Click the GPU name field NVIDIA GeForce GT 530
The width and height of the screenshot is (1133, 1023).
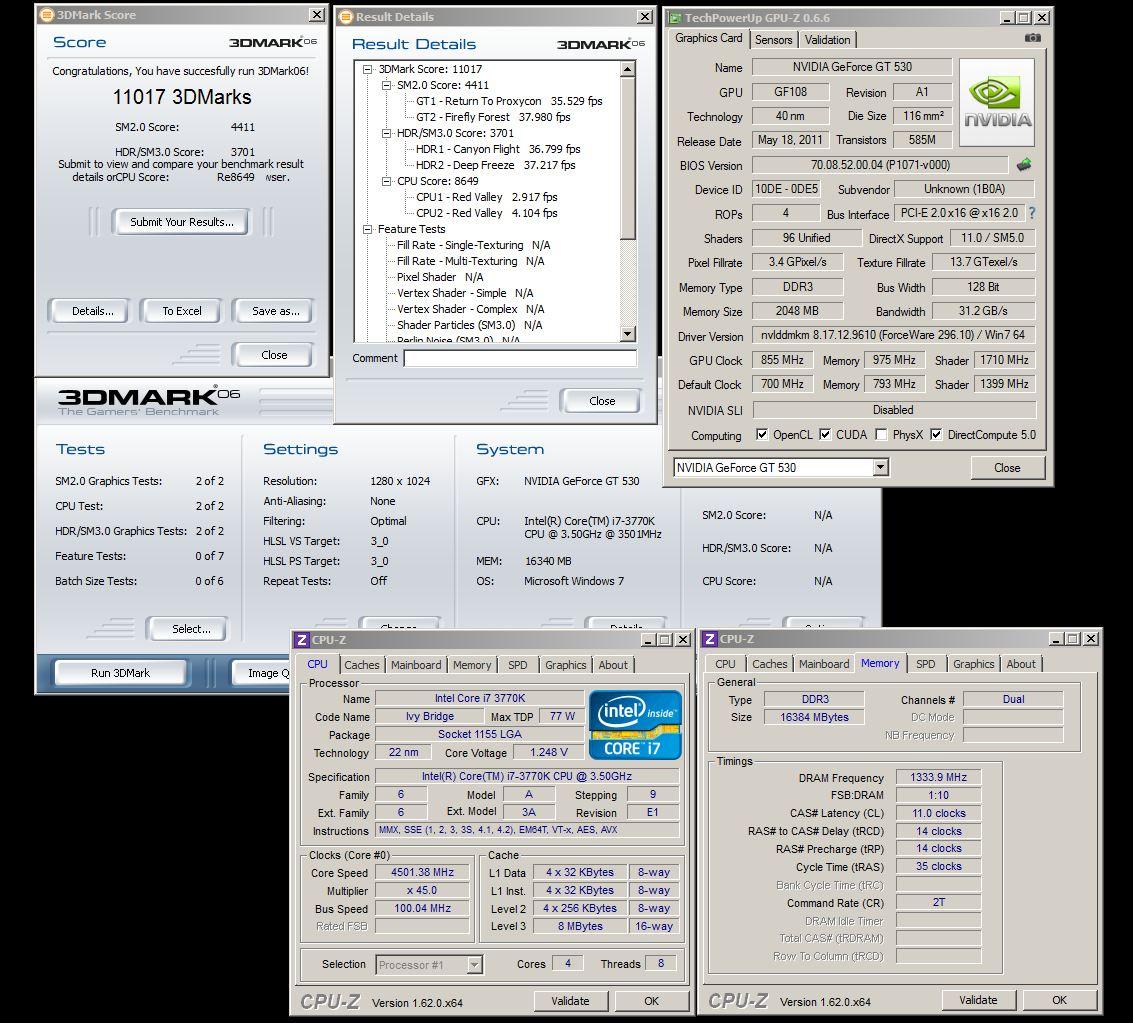pyautogui.click(x=852, y=66)
